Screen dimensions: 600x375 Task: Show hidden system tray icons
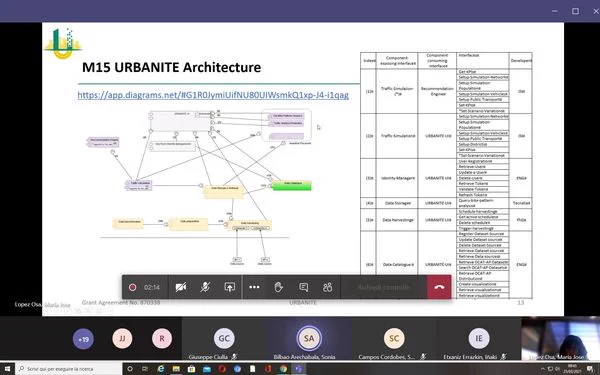[x=543, y=369]
